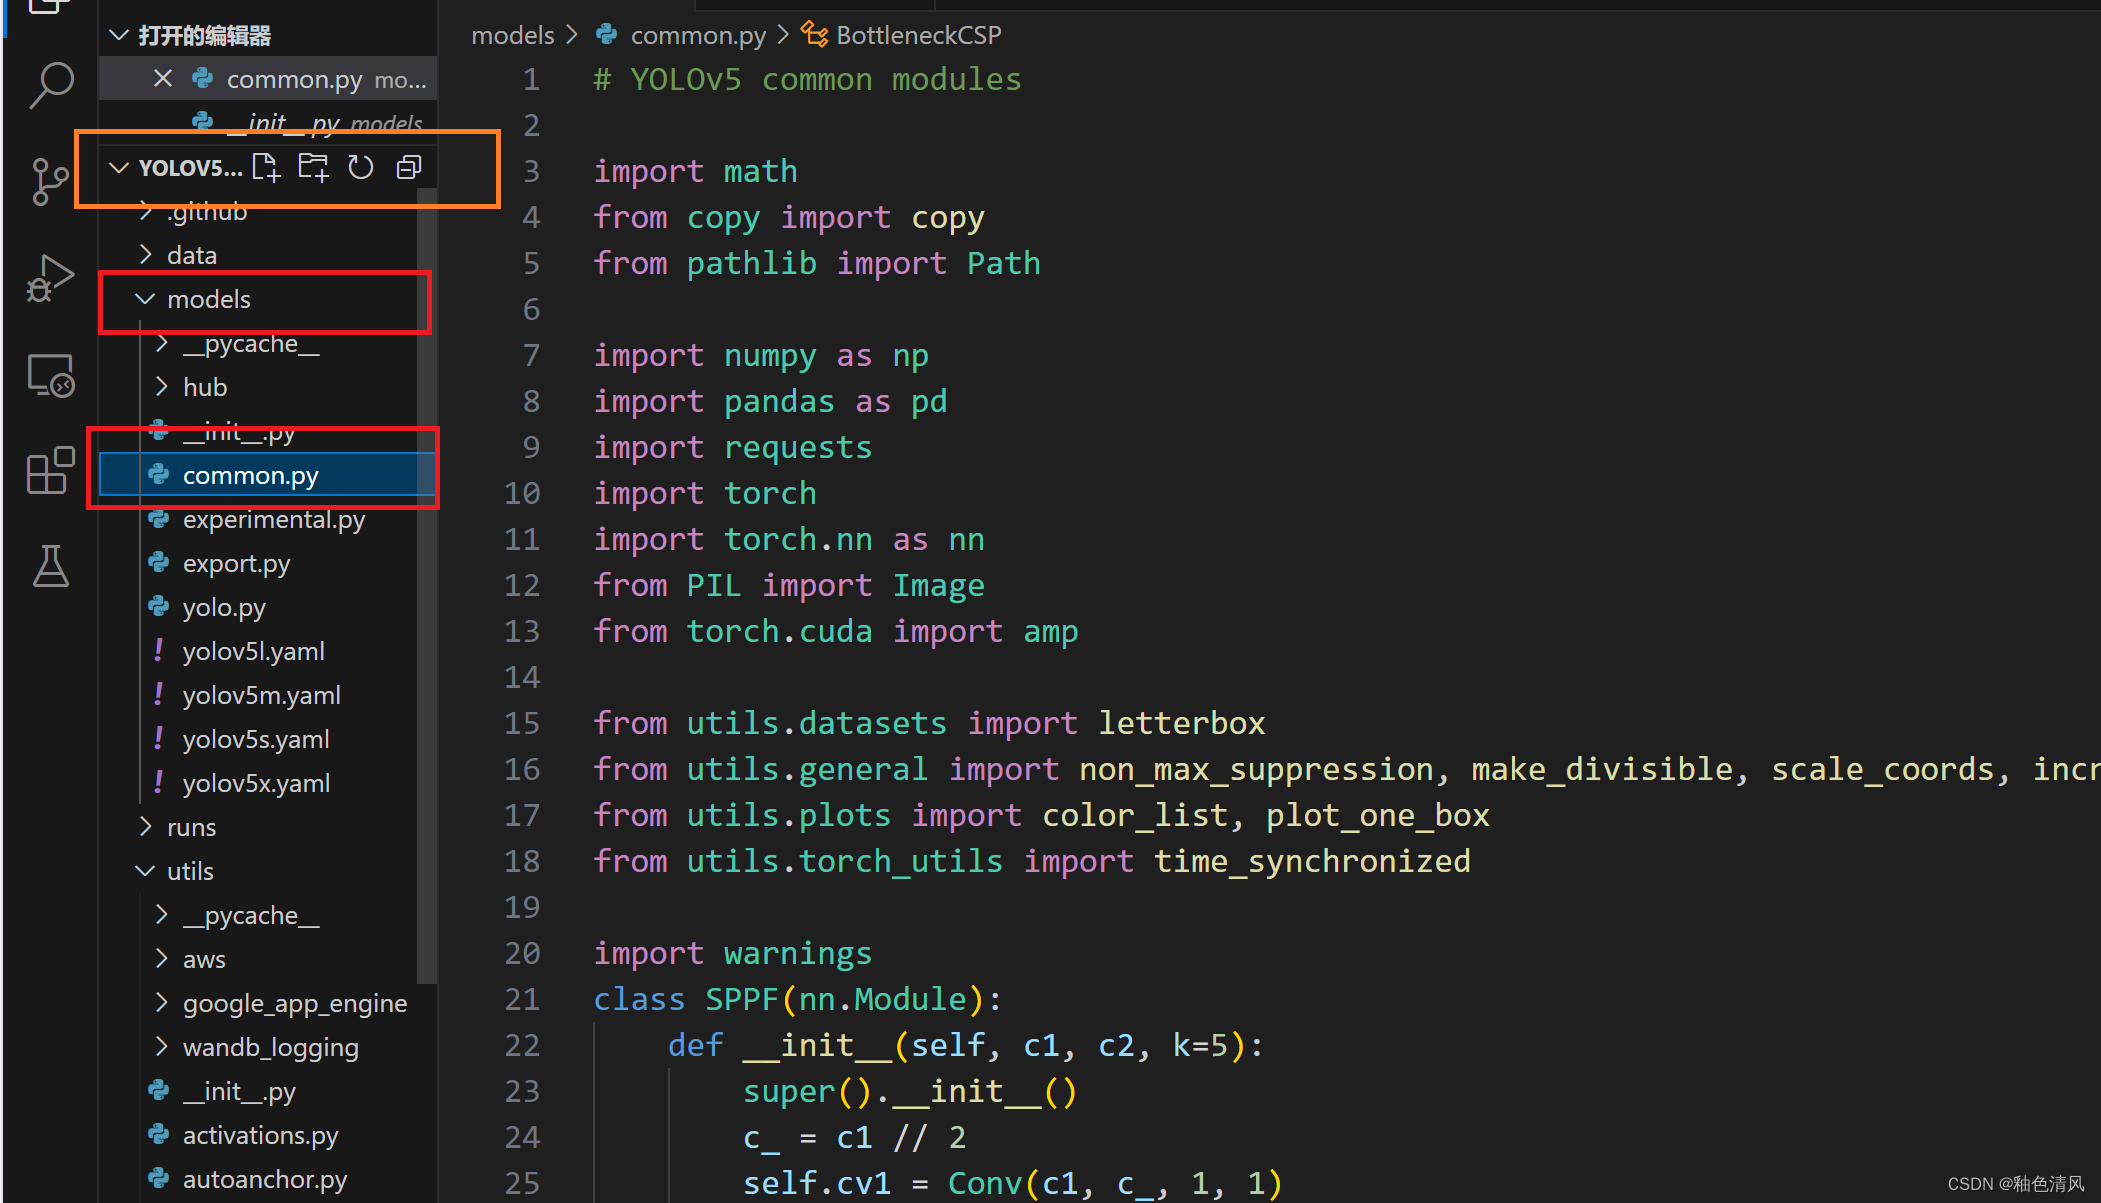2101x1203 pixels.
Task: Open yolov5s.yaml in the file tree
Action: [x=255, y=739]
